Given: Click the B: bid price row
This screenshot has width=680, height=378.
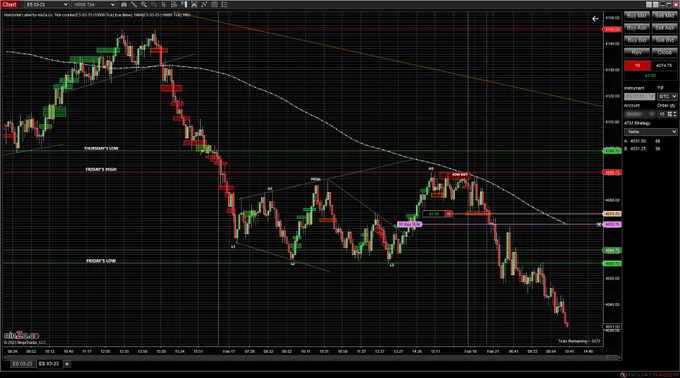Looking at the screenshot, I should (x=642, y=149).
